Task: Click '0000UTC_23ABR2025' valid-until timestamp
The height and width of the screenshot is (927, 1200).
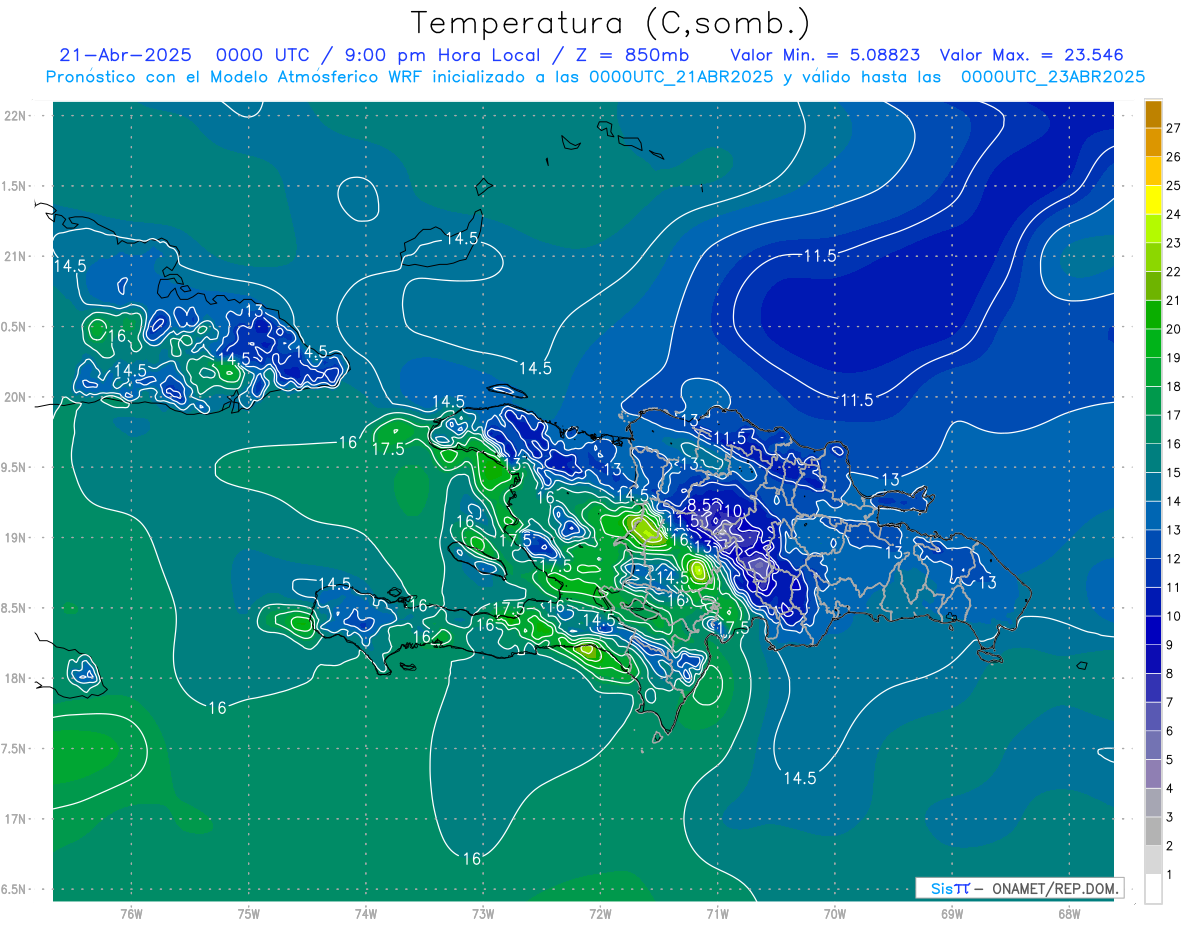Action: (x=1053, y=77)
